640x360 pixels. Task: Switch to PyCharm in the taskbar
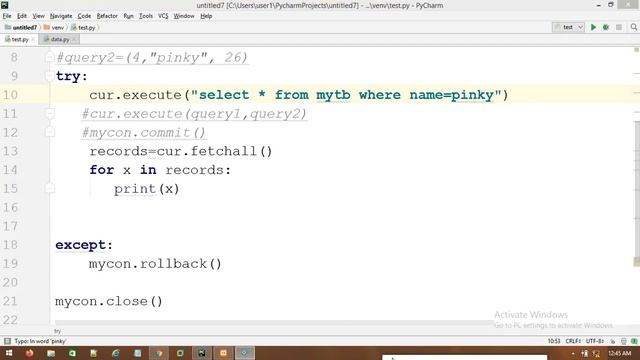[x=202, y=353]
